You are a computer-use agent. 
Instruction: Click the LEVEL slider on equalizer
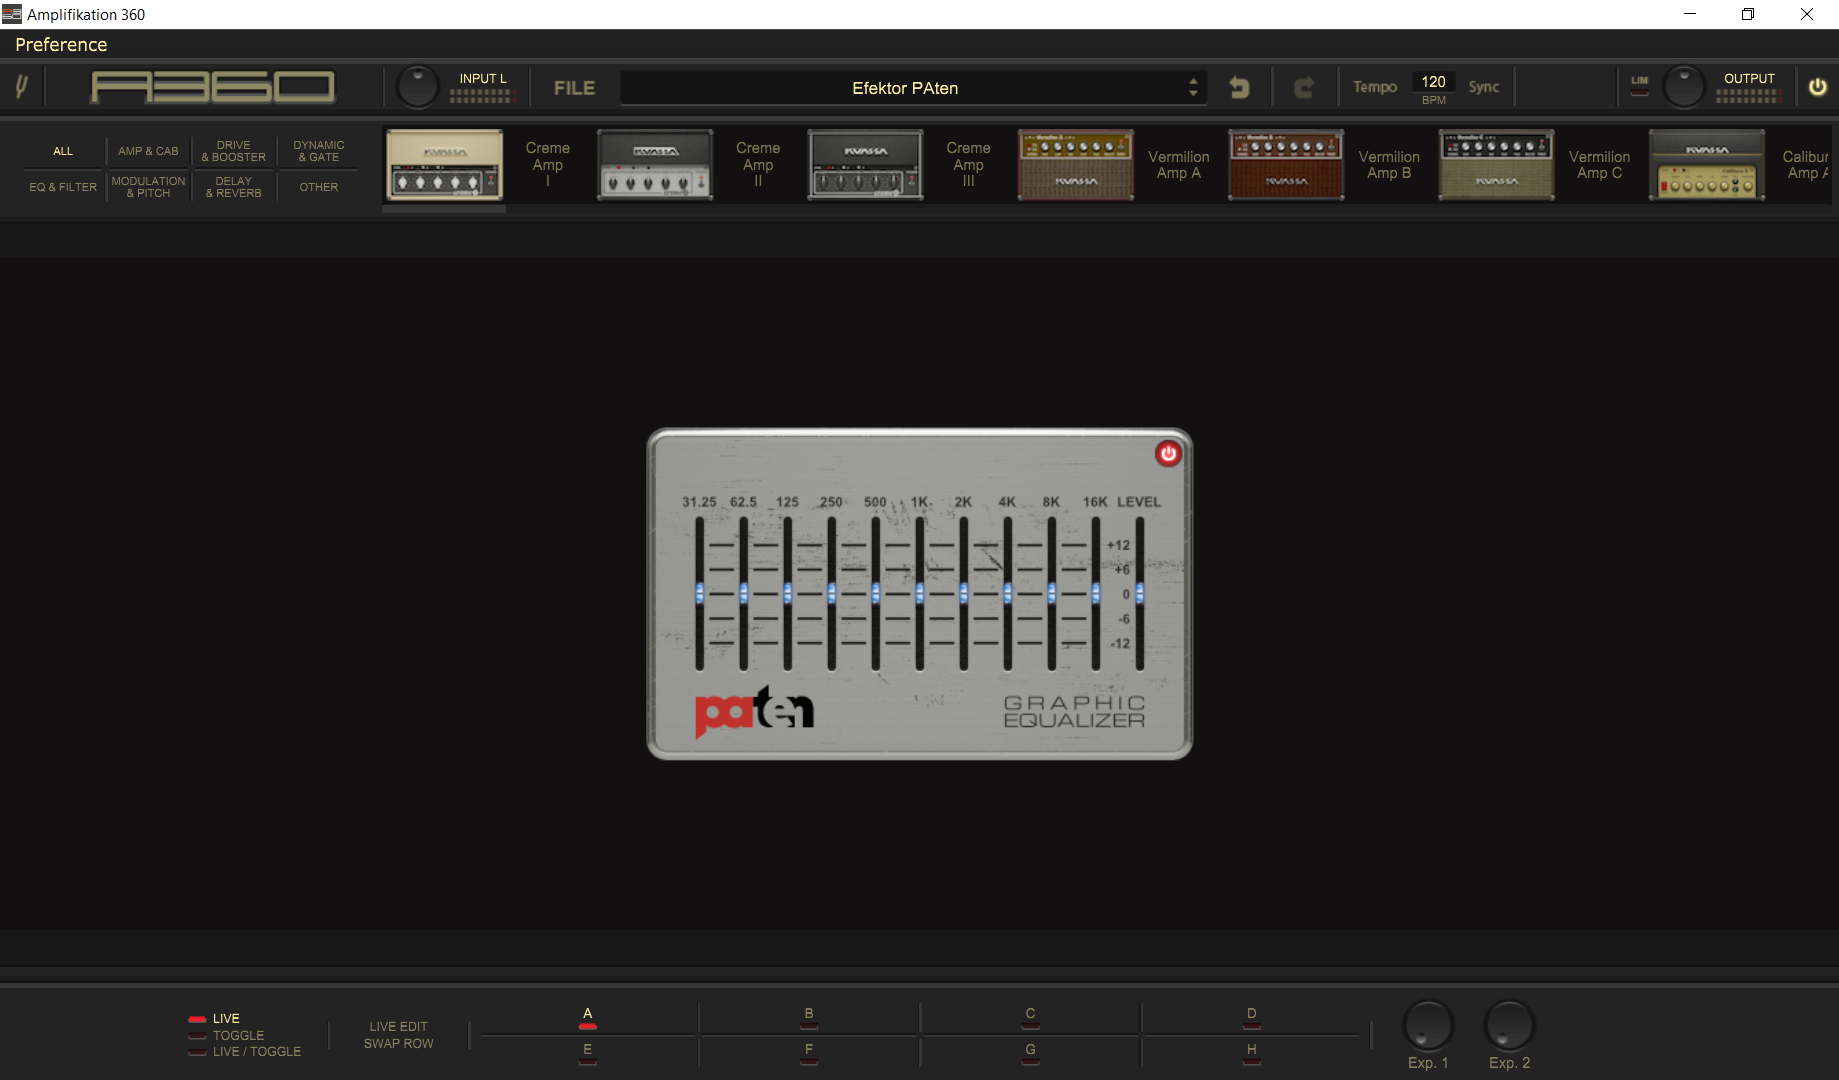click(x=1139, y=593)
